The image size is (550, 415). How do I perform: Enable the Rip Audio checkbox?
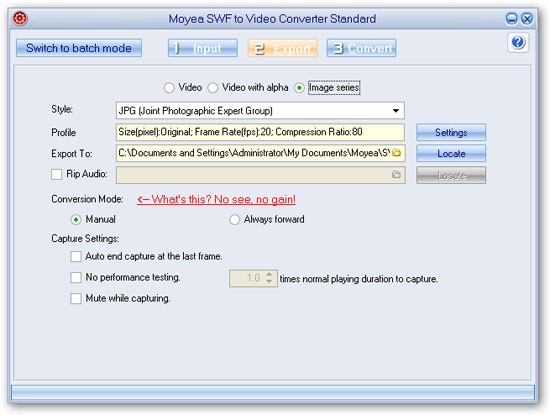click(56, 174)
